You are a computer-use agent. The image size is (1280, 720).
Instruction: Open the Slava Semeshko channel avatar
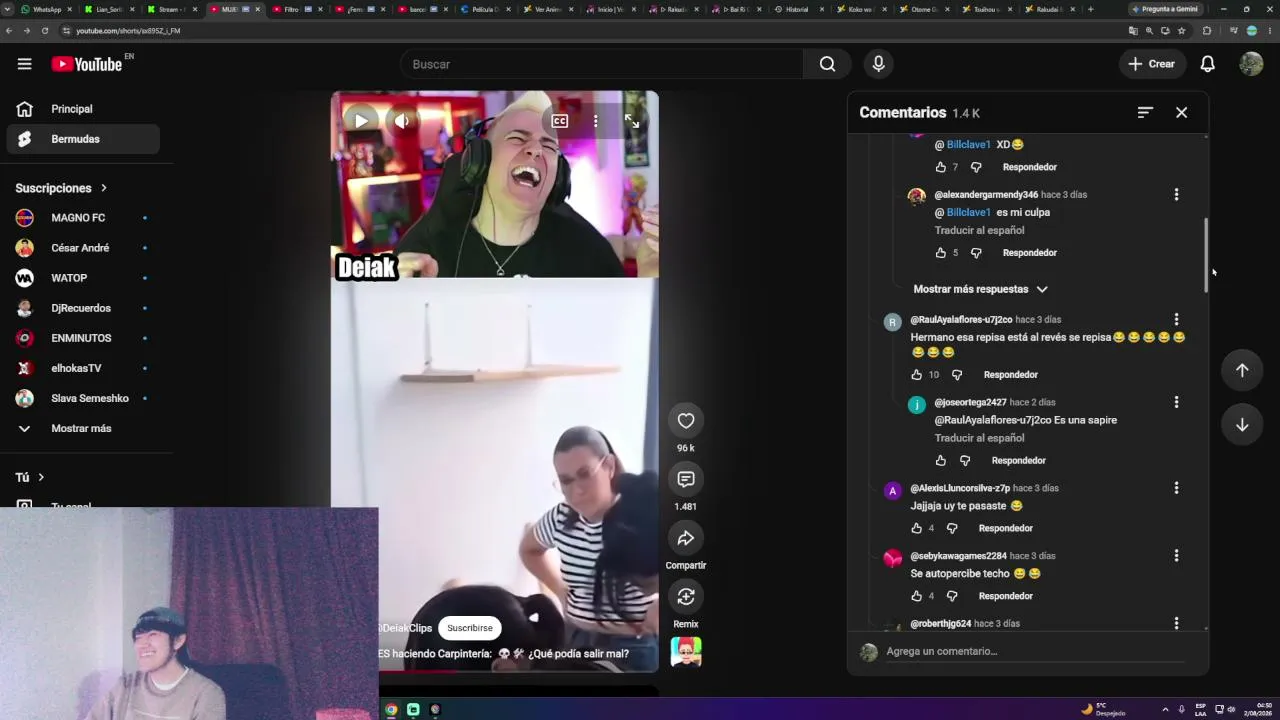(24, 398)
